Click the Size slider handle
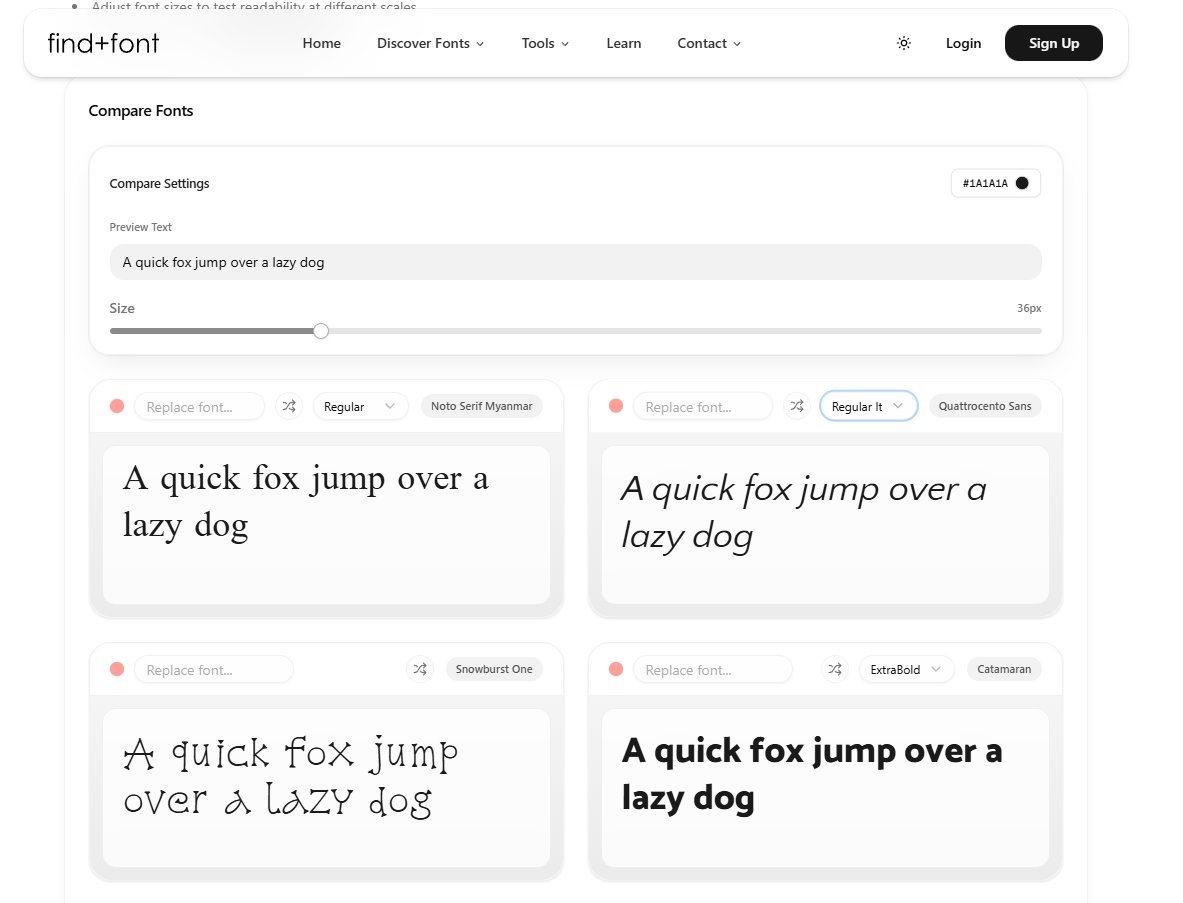The height and width of the screenshot is (903, 1183). point(321,331)
